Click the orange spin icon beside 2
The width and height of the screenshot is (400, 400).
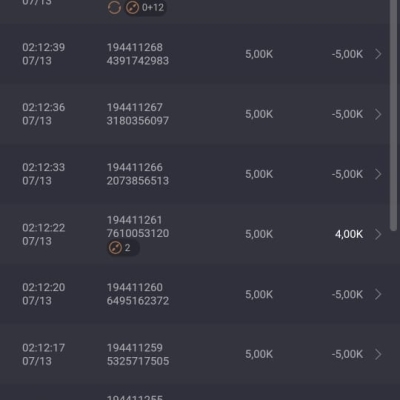pyautogui.click(x=115, y=248)
